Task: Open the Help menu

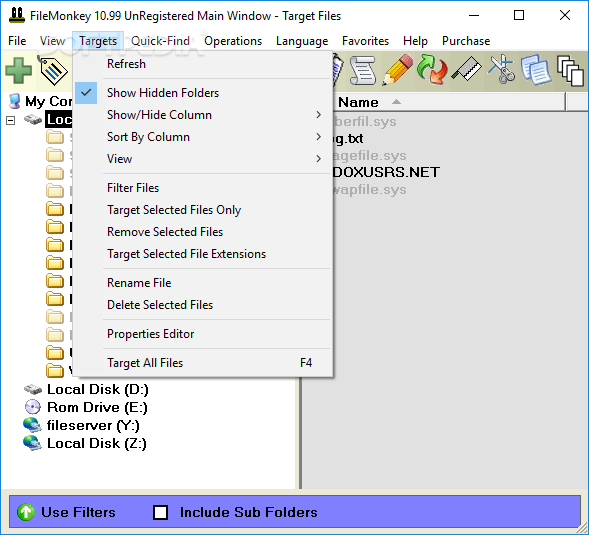Action: pos(415,41)
